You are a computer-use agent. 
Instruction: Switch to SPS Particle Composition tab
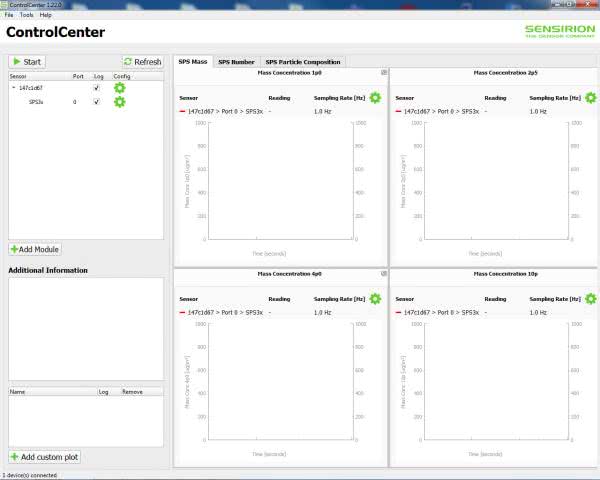pos(303,62)
